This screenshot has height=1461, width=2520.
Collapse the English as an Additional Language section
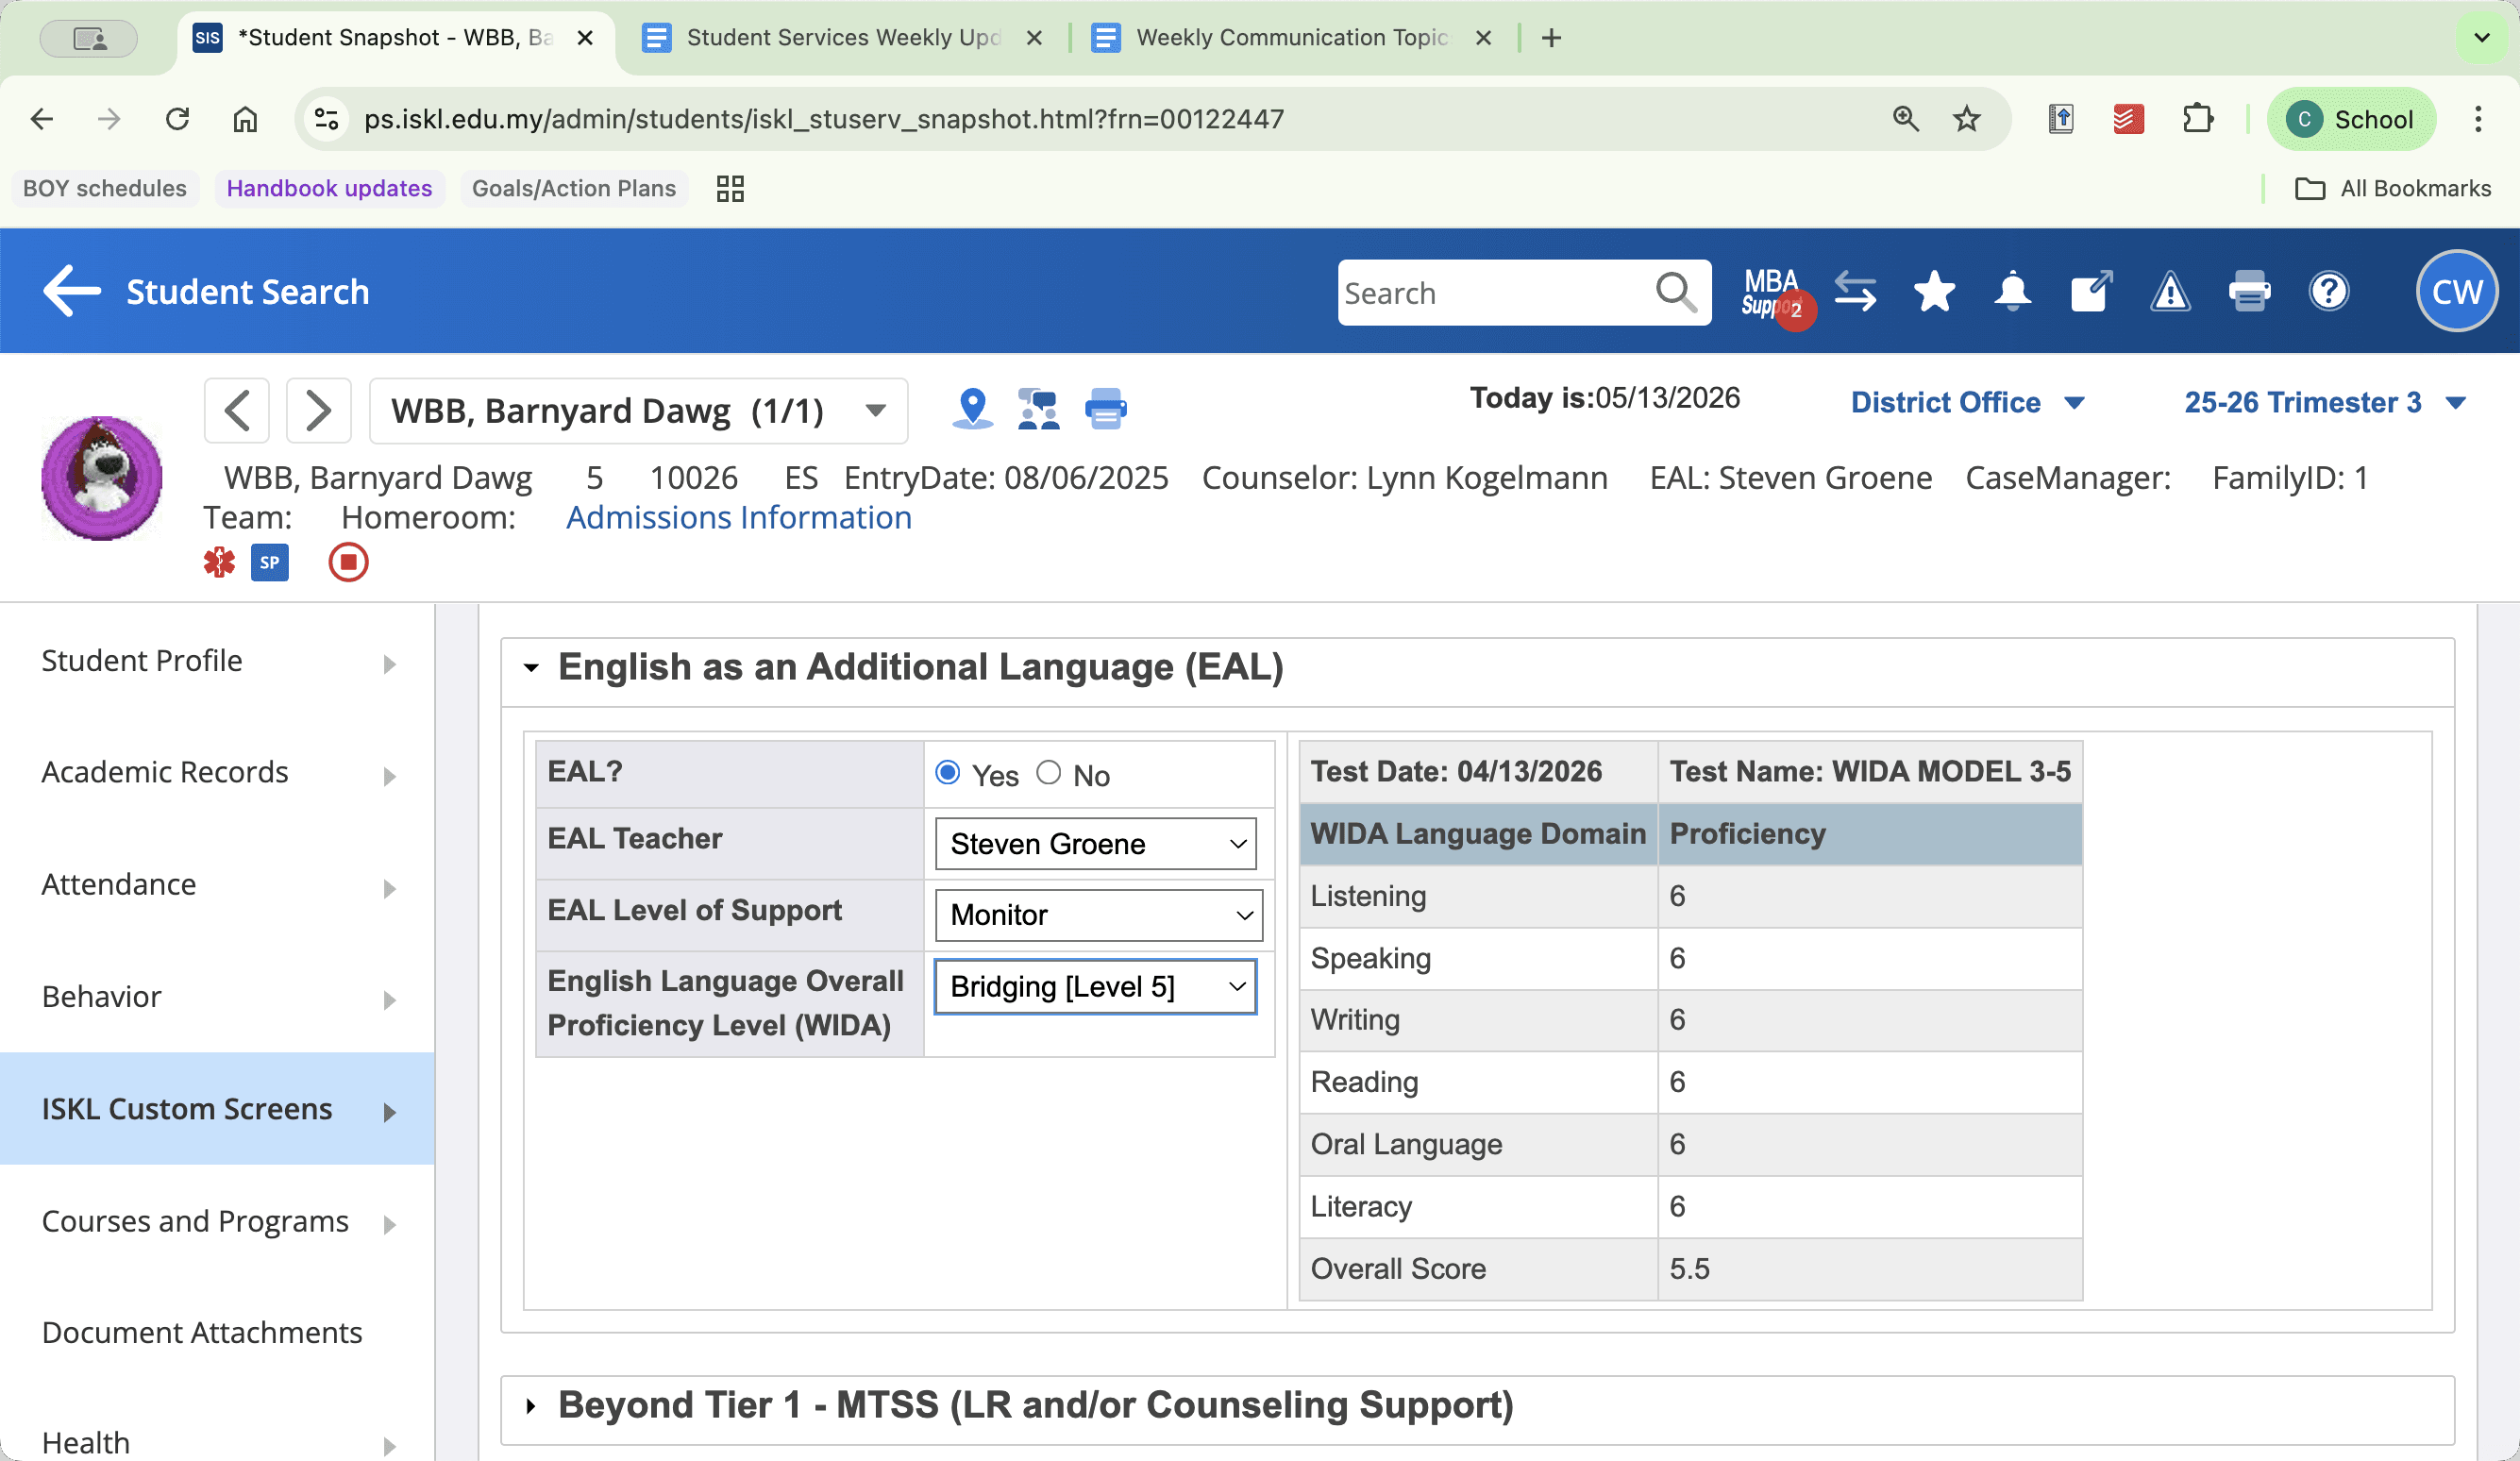pos(530,668)
